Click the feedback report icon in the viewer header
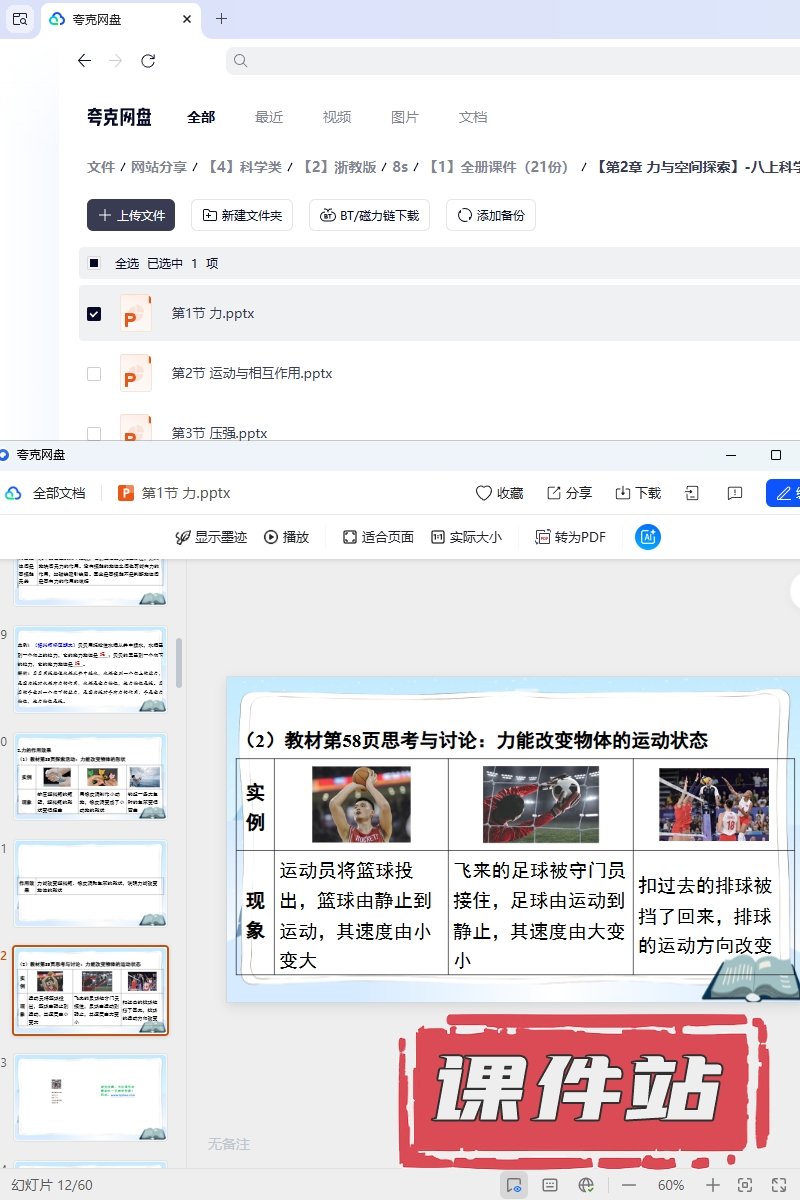This screenshot has height=1200, width=800. [x=735, y=493]
